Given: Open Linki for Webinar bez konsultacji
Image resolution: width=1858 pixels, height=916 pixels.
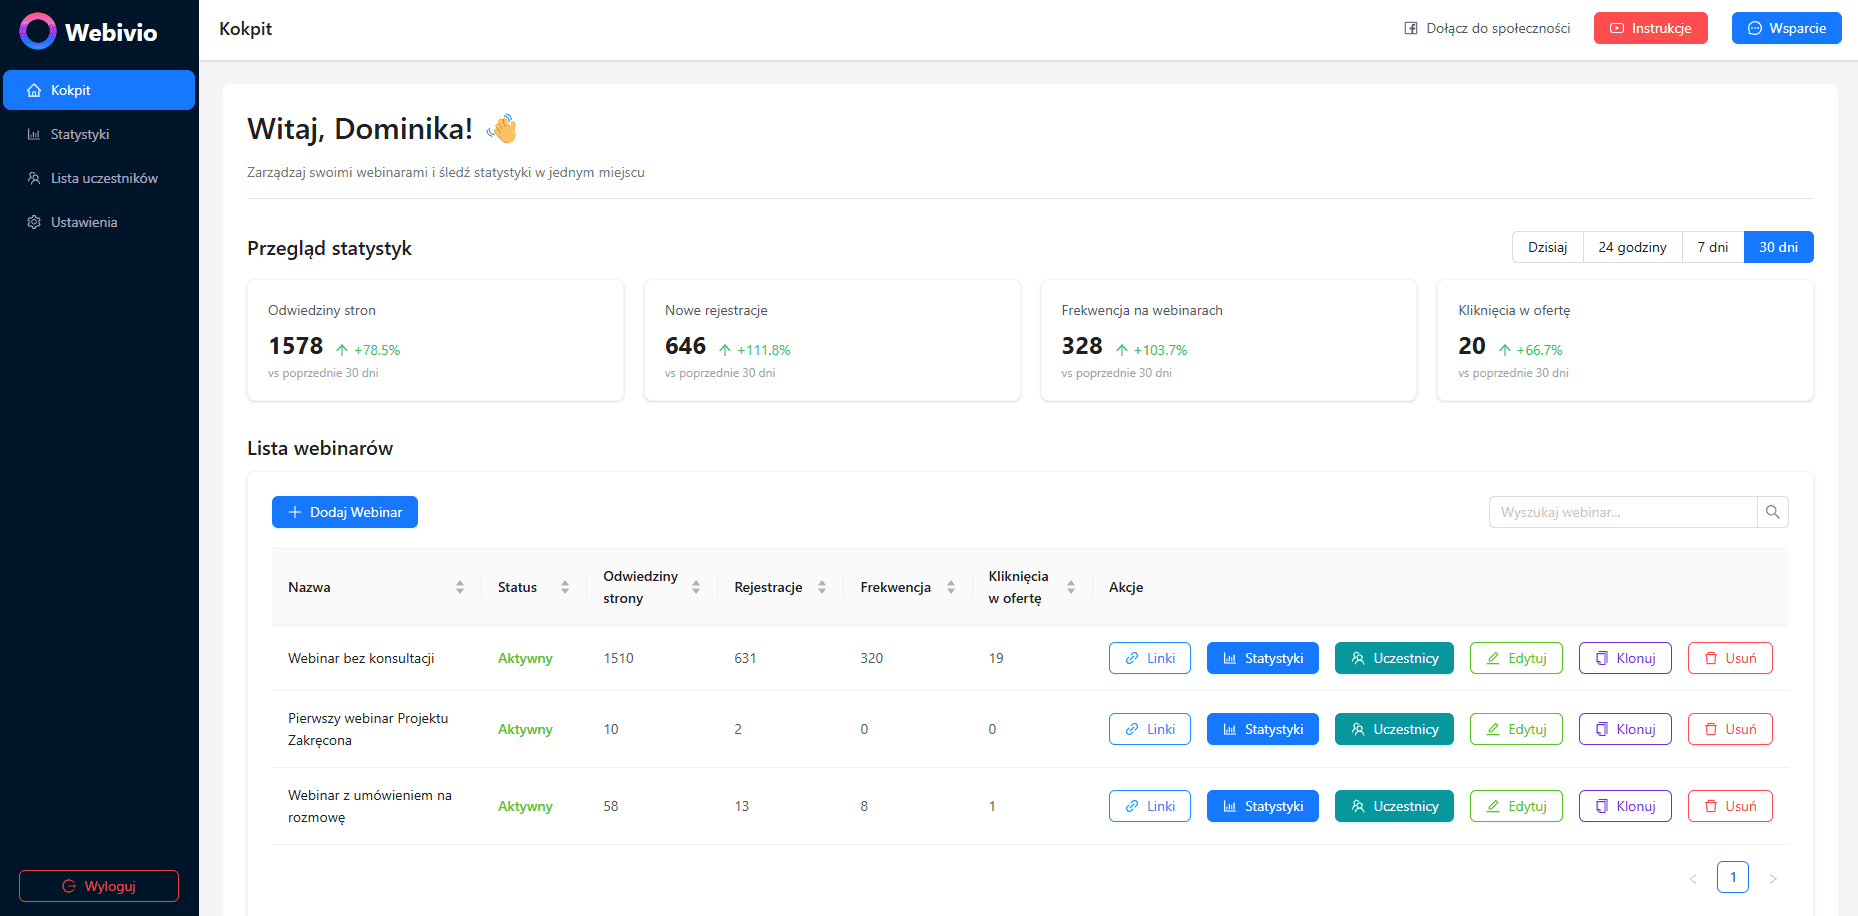Looking at the screenshot, I should (x=1149, y=658).
